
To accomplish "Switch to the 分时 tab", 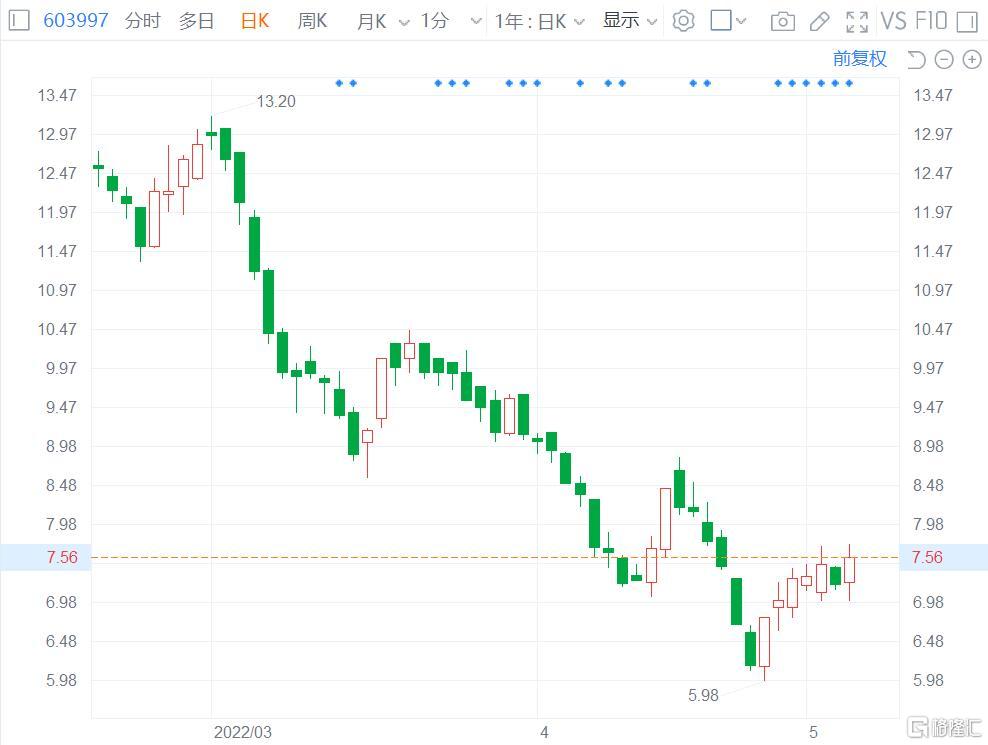I will coord(142,21).
